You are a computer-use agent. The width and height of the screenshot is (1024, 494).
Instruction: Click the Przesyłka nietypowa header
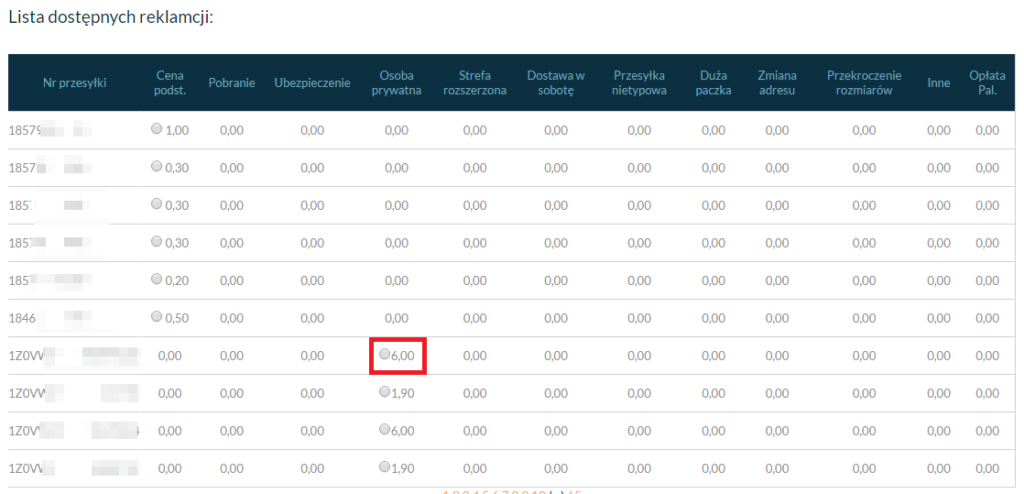pyautogui.click(x=639, y=83)
